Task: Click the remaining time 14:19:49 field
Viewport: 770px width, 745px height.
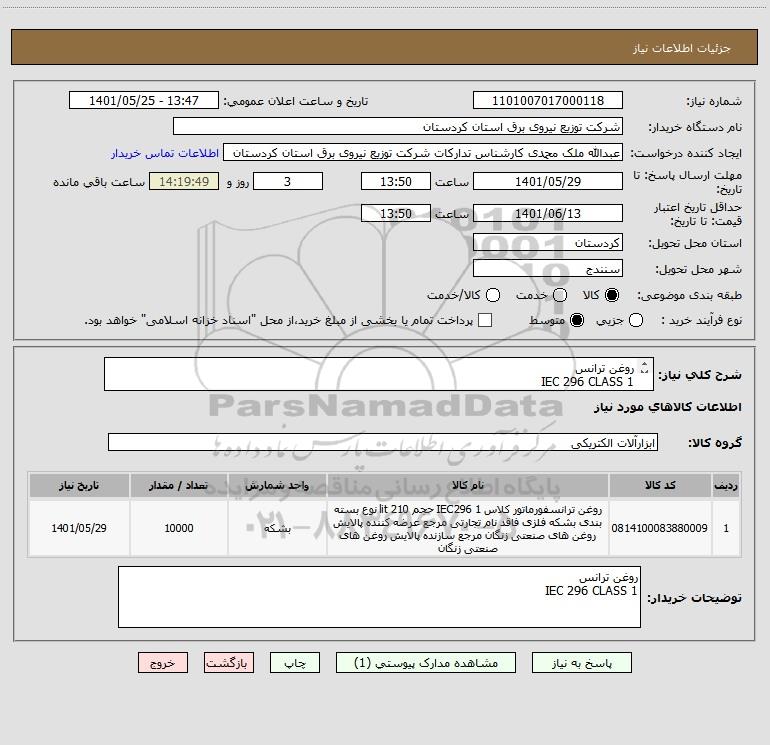Action: coord(184,181)
